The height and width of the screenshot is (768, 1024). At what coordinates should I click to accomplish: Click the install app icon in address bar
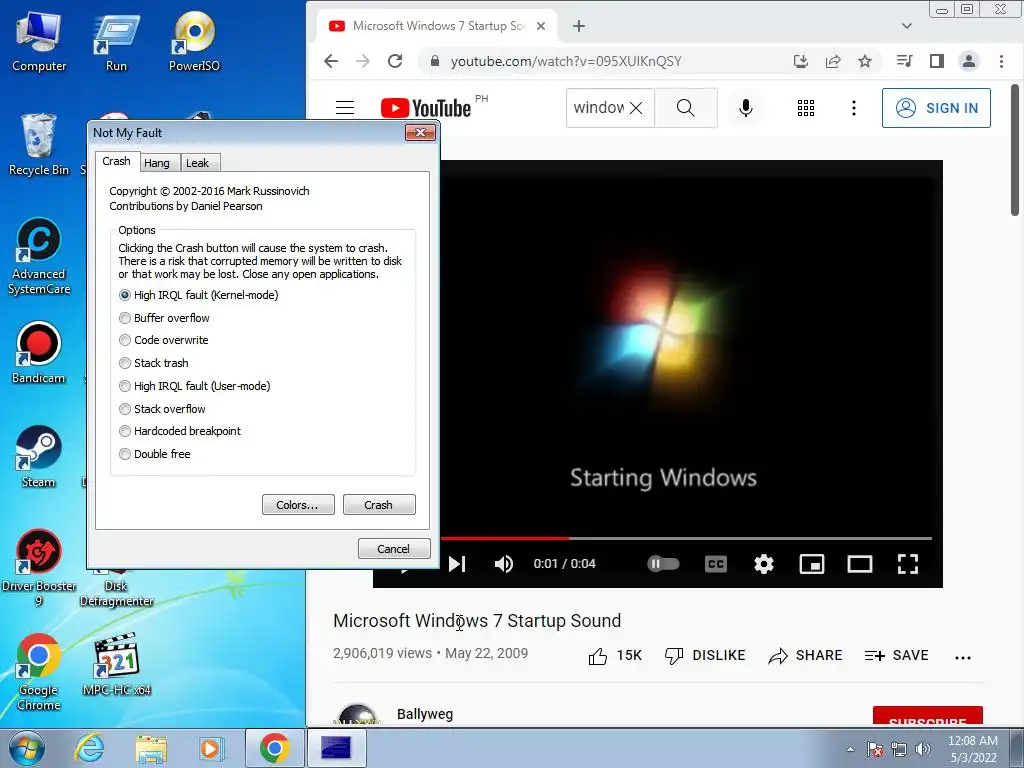pos(801,61)
